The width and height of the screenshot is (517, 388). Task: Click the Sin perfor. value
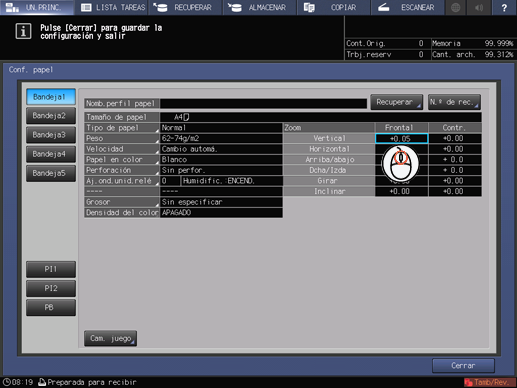coord(221,170)
